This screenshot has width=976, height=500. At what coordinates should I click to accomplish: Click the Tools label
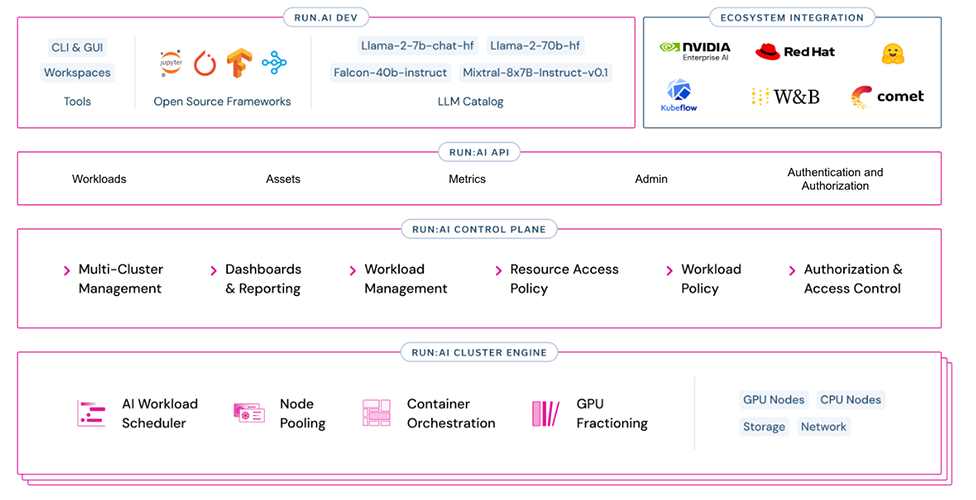point(77,101)
